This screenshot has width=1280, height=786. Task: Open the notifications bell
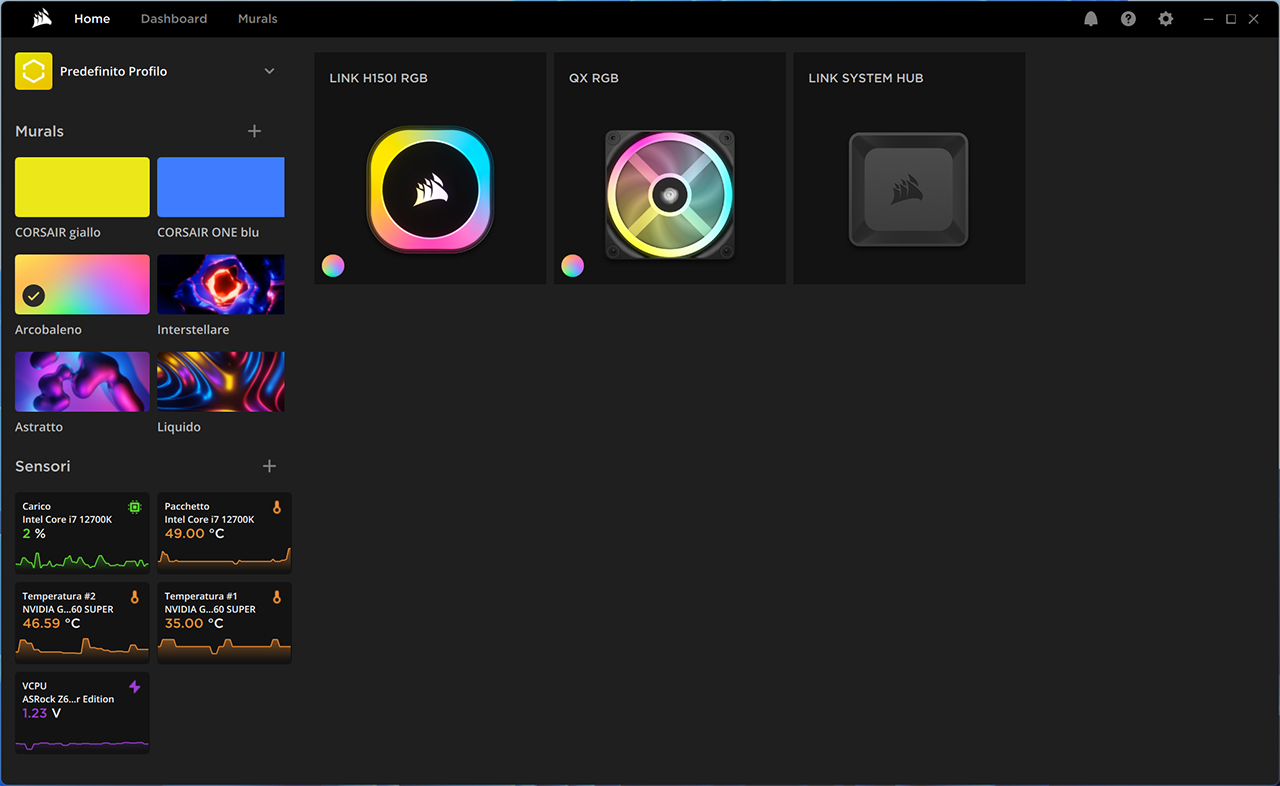point(1091,19)
